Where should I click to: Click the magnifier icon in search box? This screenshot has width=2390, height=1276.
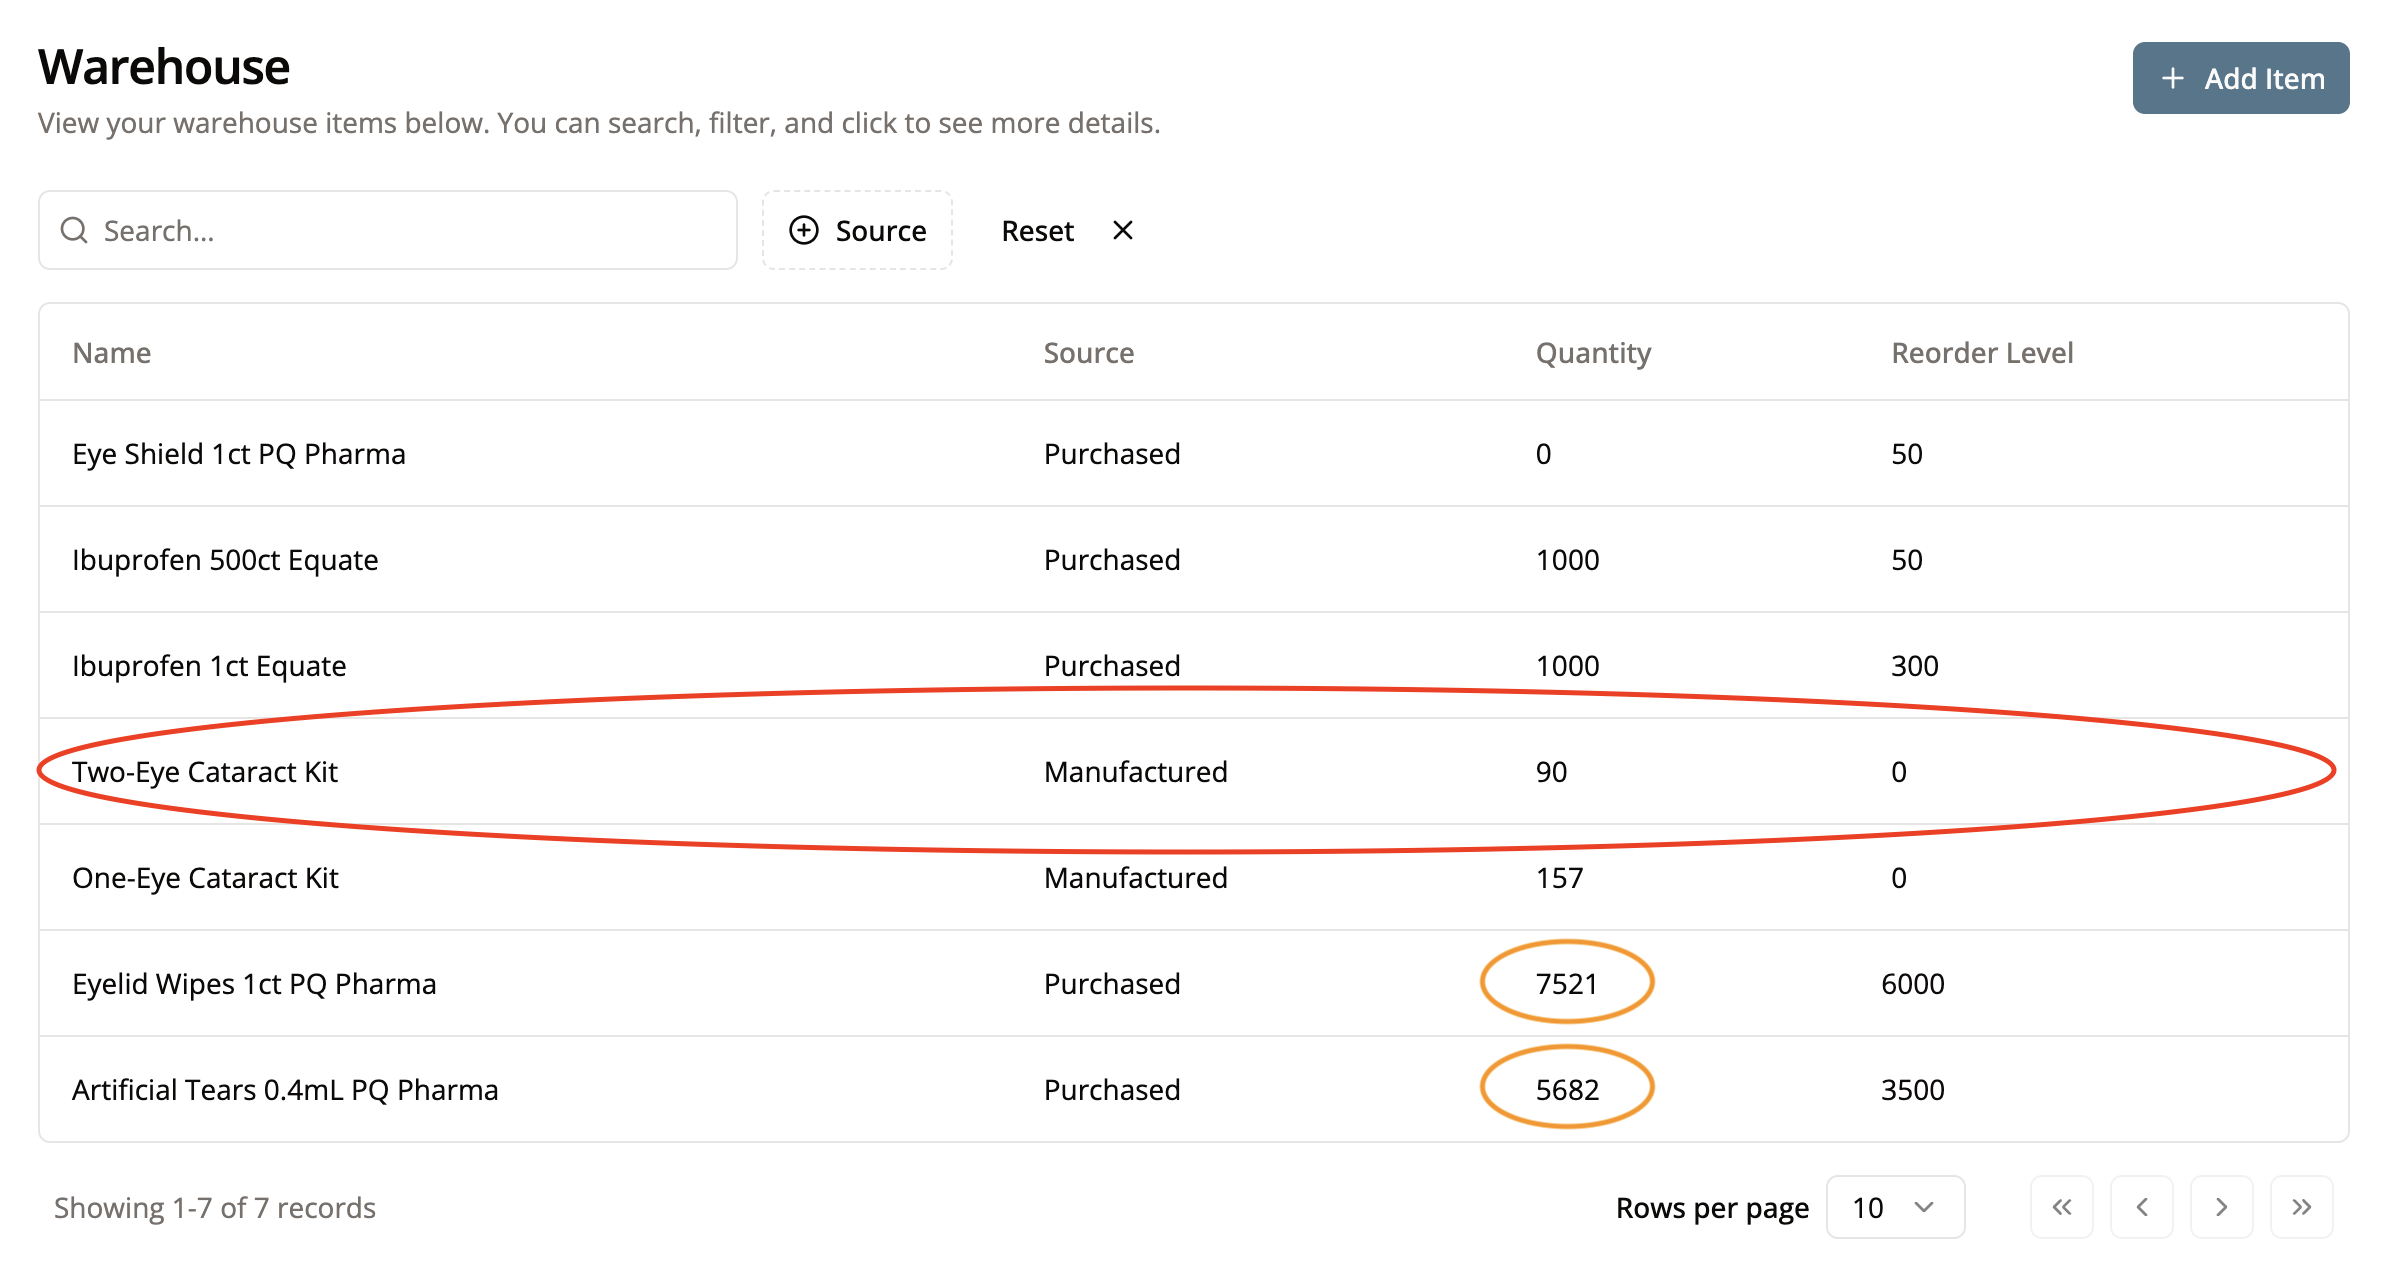[74, 231]
